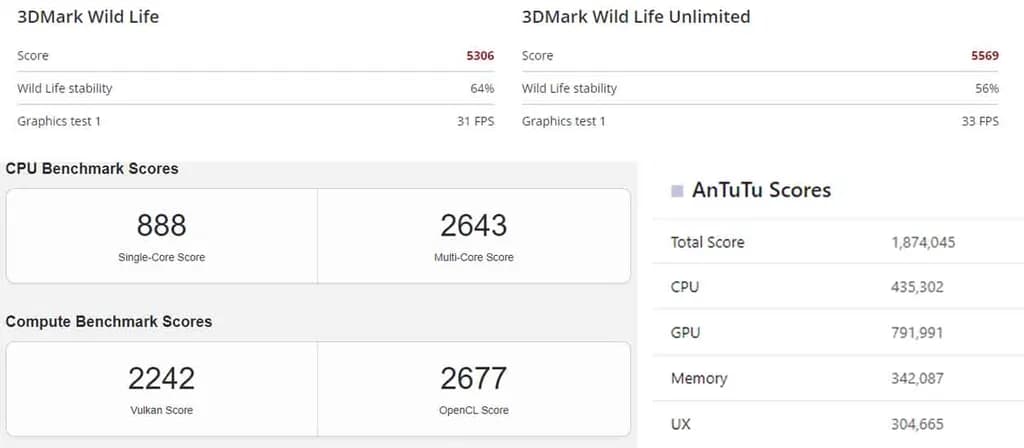Viewport: 1024px width, 448px height.
Task: Select the 64% Wild Life stability value
Action: (482, 88)
